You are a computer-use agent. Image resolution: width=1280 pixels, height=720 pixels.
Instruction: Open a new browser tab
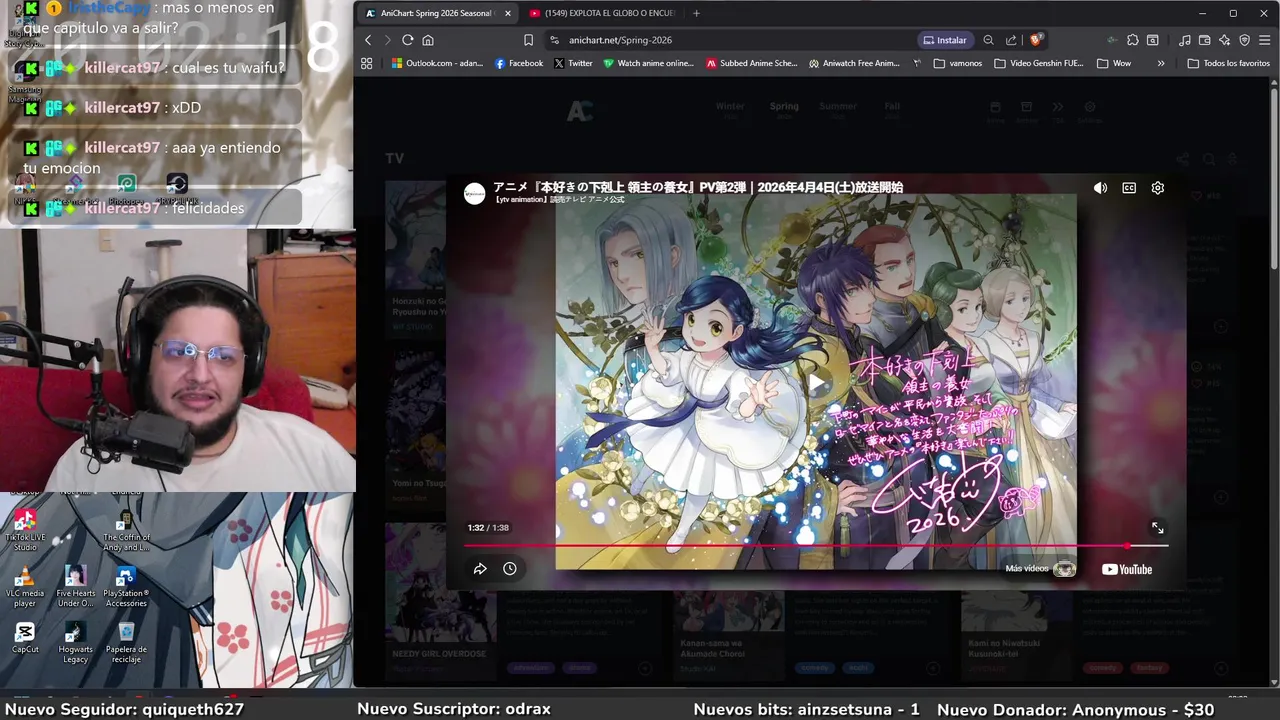[696, 13]
